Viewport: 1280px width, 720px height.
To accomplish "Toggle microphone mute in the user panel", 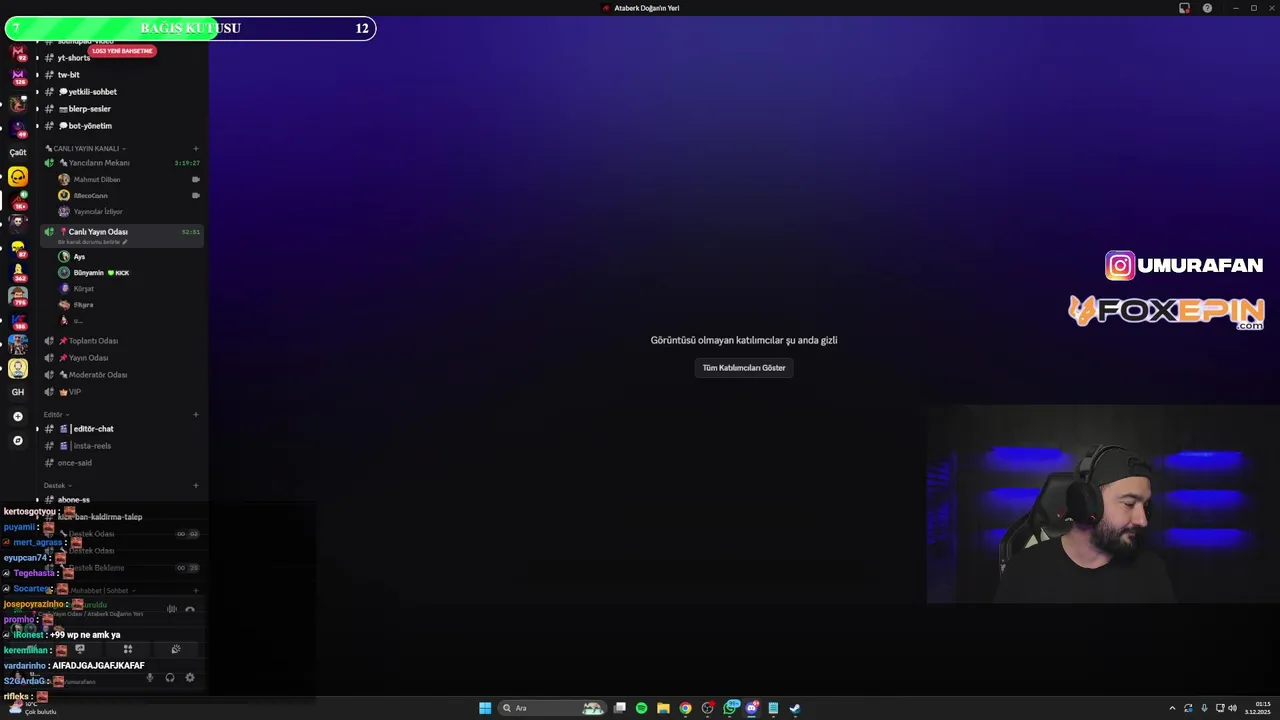I will [150, 678].
